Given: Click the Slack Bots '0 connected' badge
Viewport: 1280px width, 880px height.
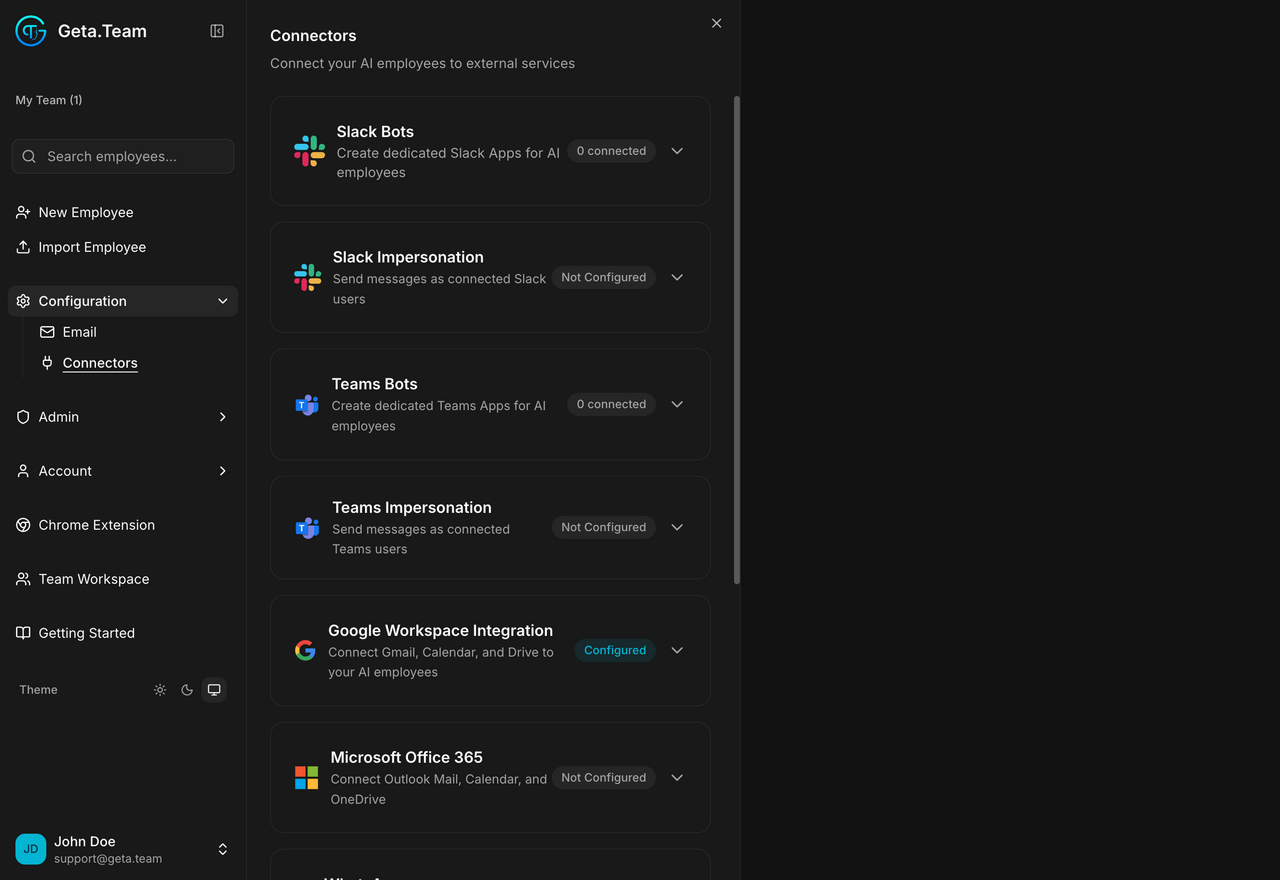Looking at the screenshot, I should coord(611,151).
